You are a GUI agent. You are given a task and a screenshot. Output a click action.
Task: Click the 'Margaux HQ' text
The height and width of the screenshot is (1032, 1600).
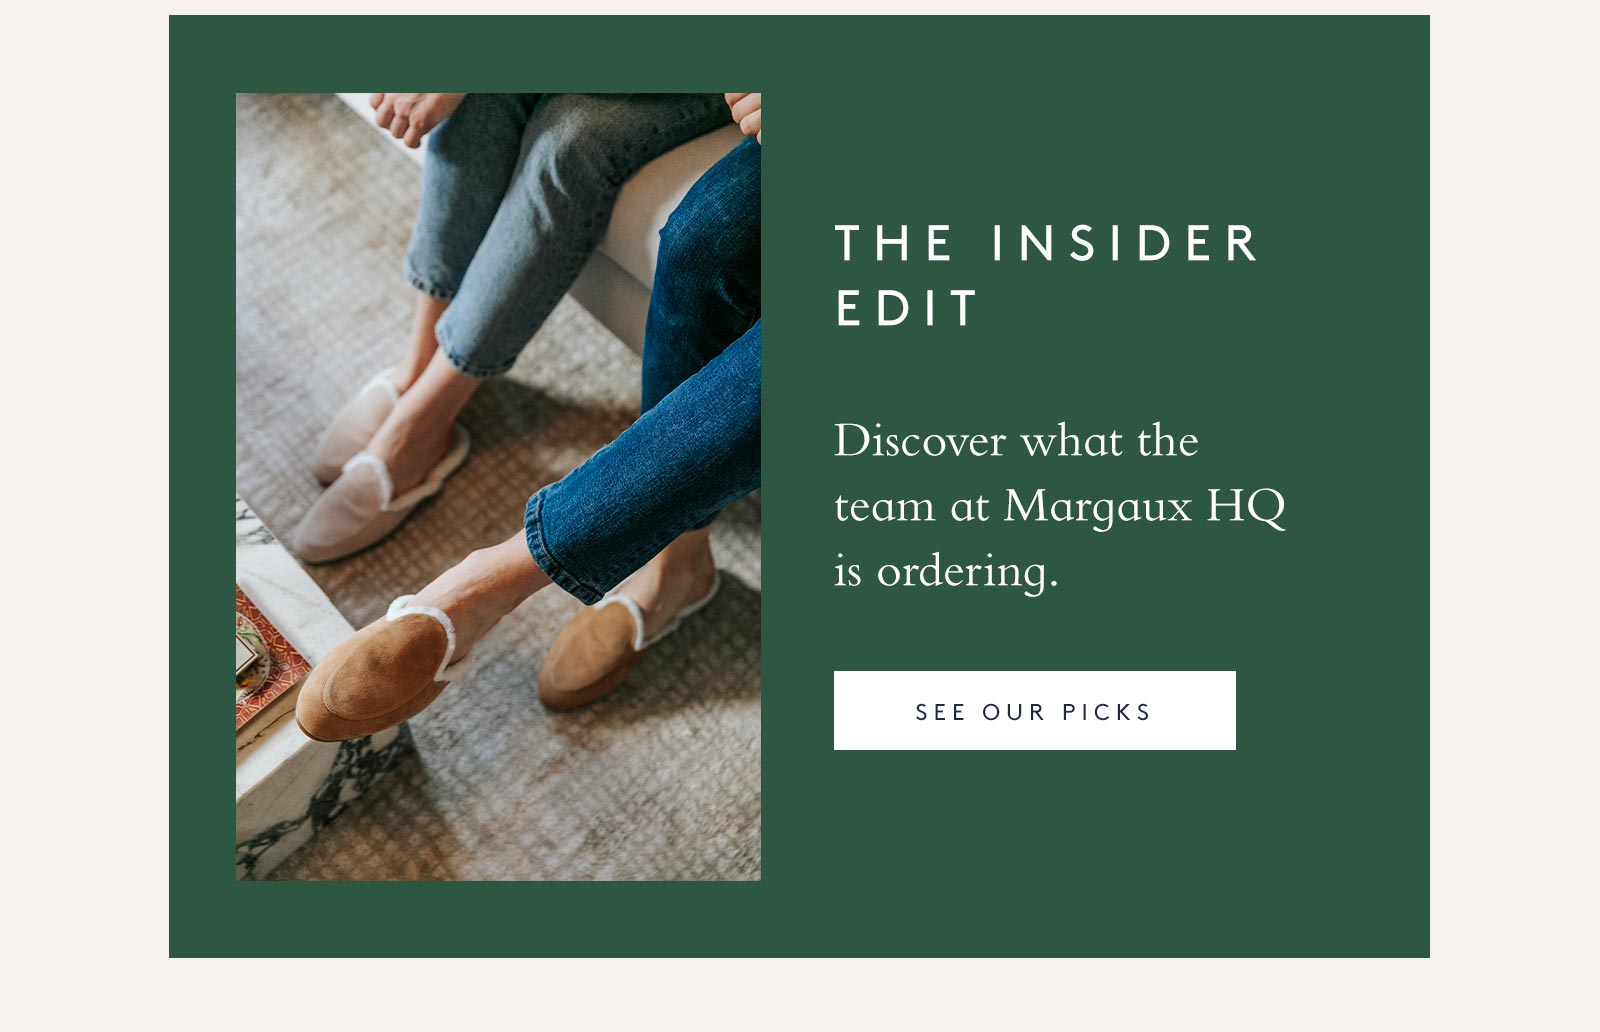pyautogui.click(x=1144, y=506)
